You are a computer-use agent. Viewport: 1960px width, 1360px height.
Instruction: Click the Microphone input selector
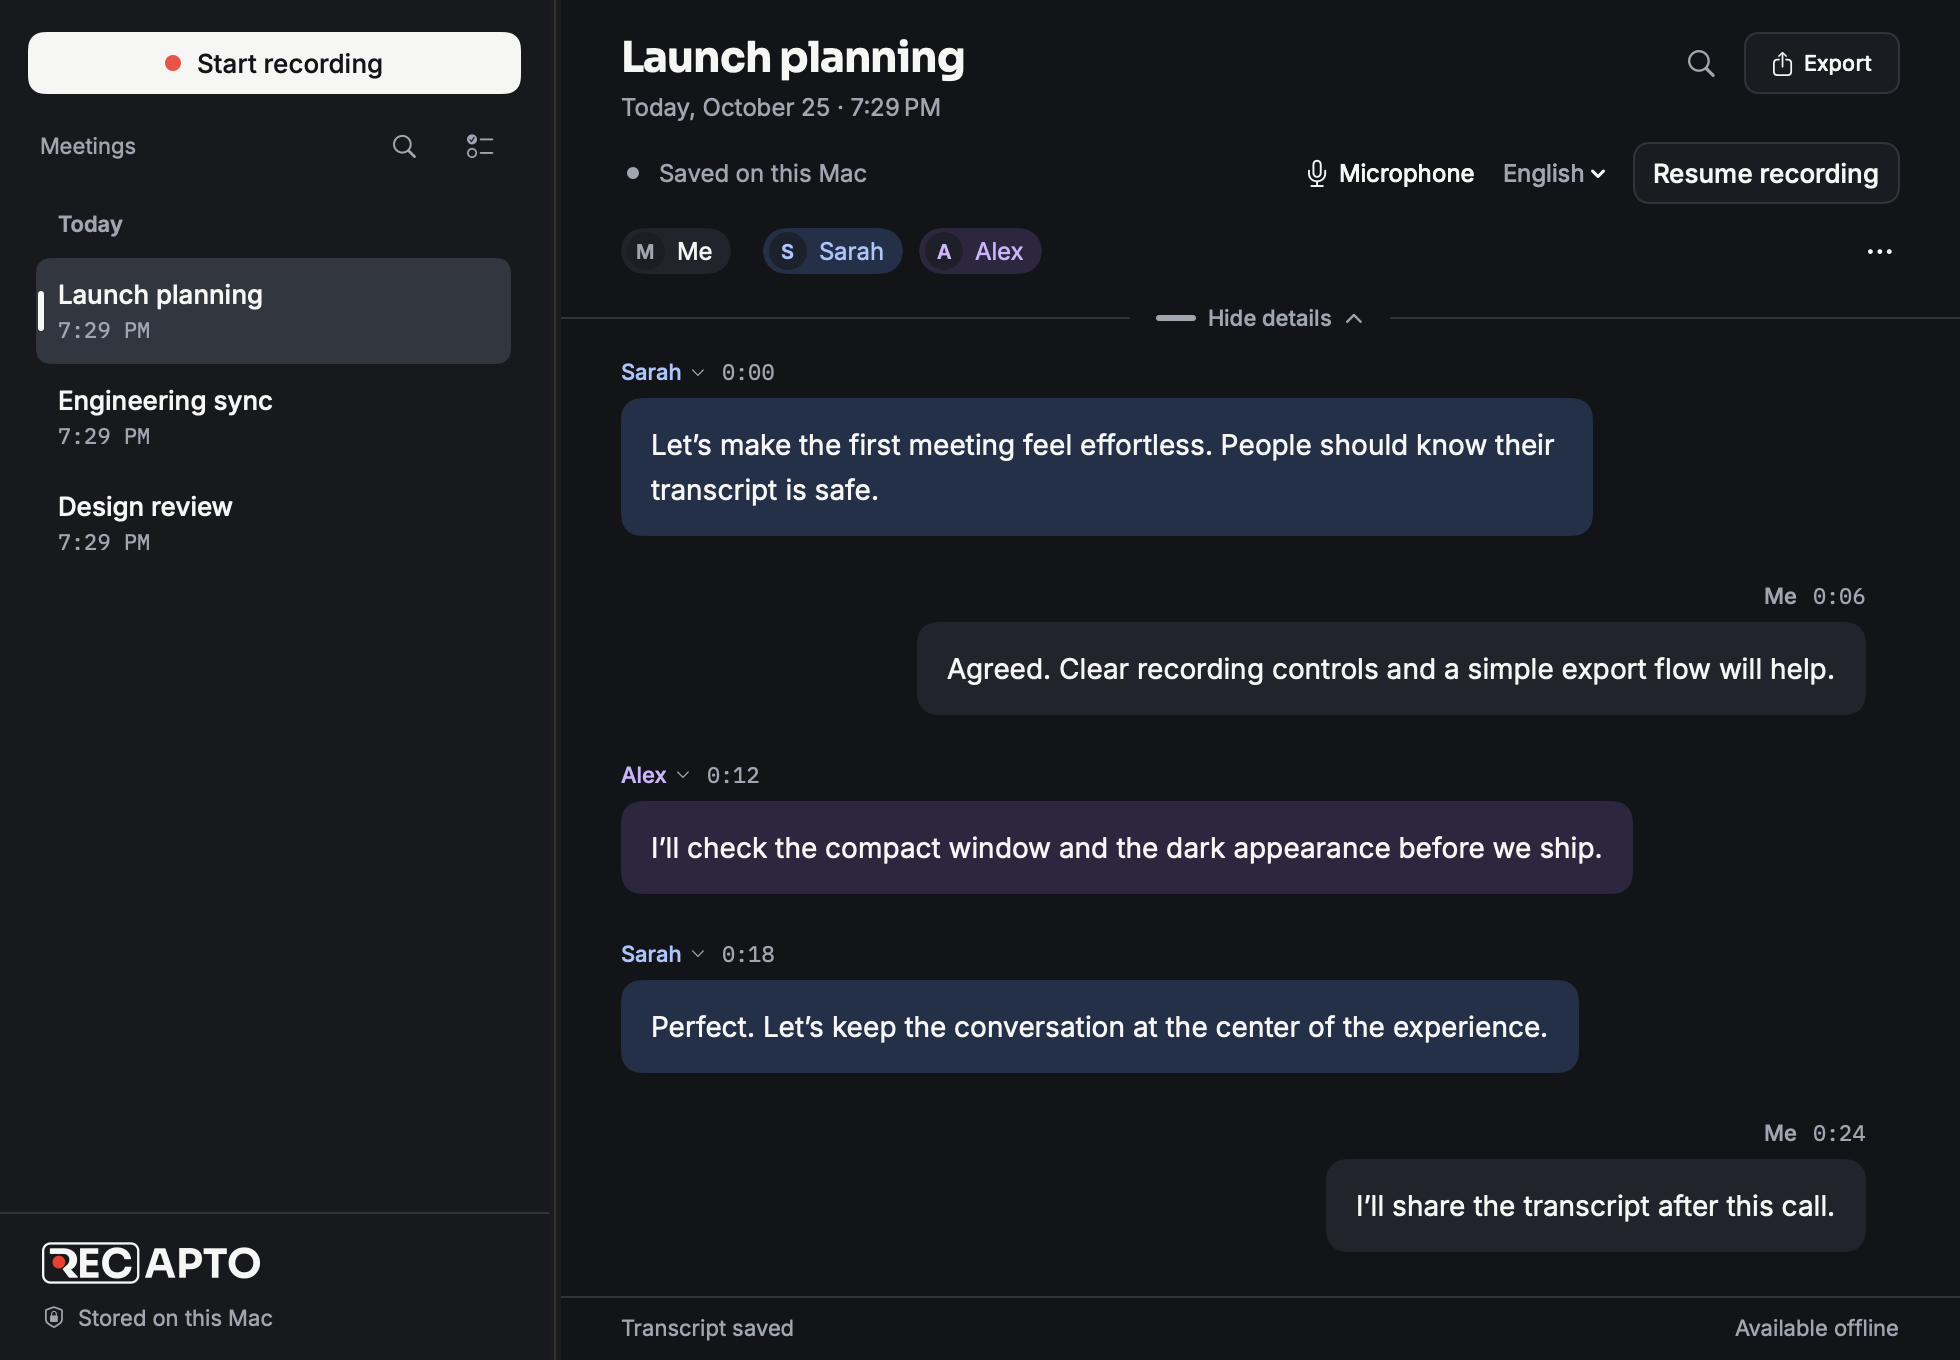point(1390,173)
